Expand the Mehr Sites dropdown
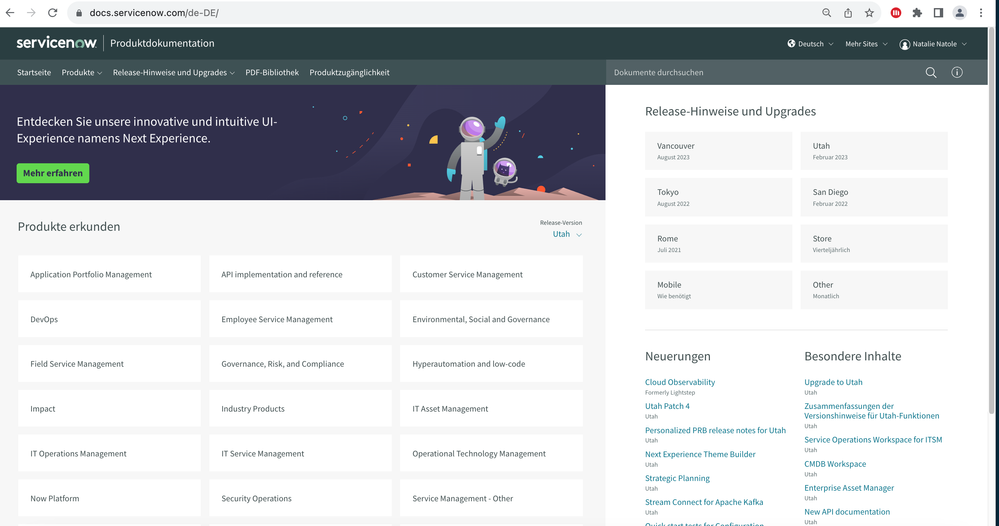The width and height of the screenshot is (999, 526). [x=866, y=44]
